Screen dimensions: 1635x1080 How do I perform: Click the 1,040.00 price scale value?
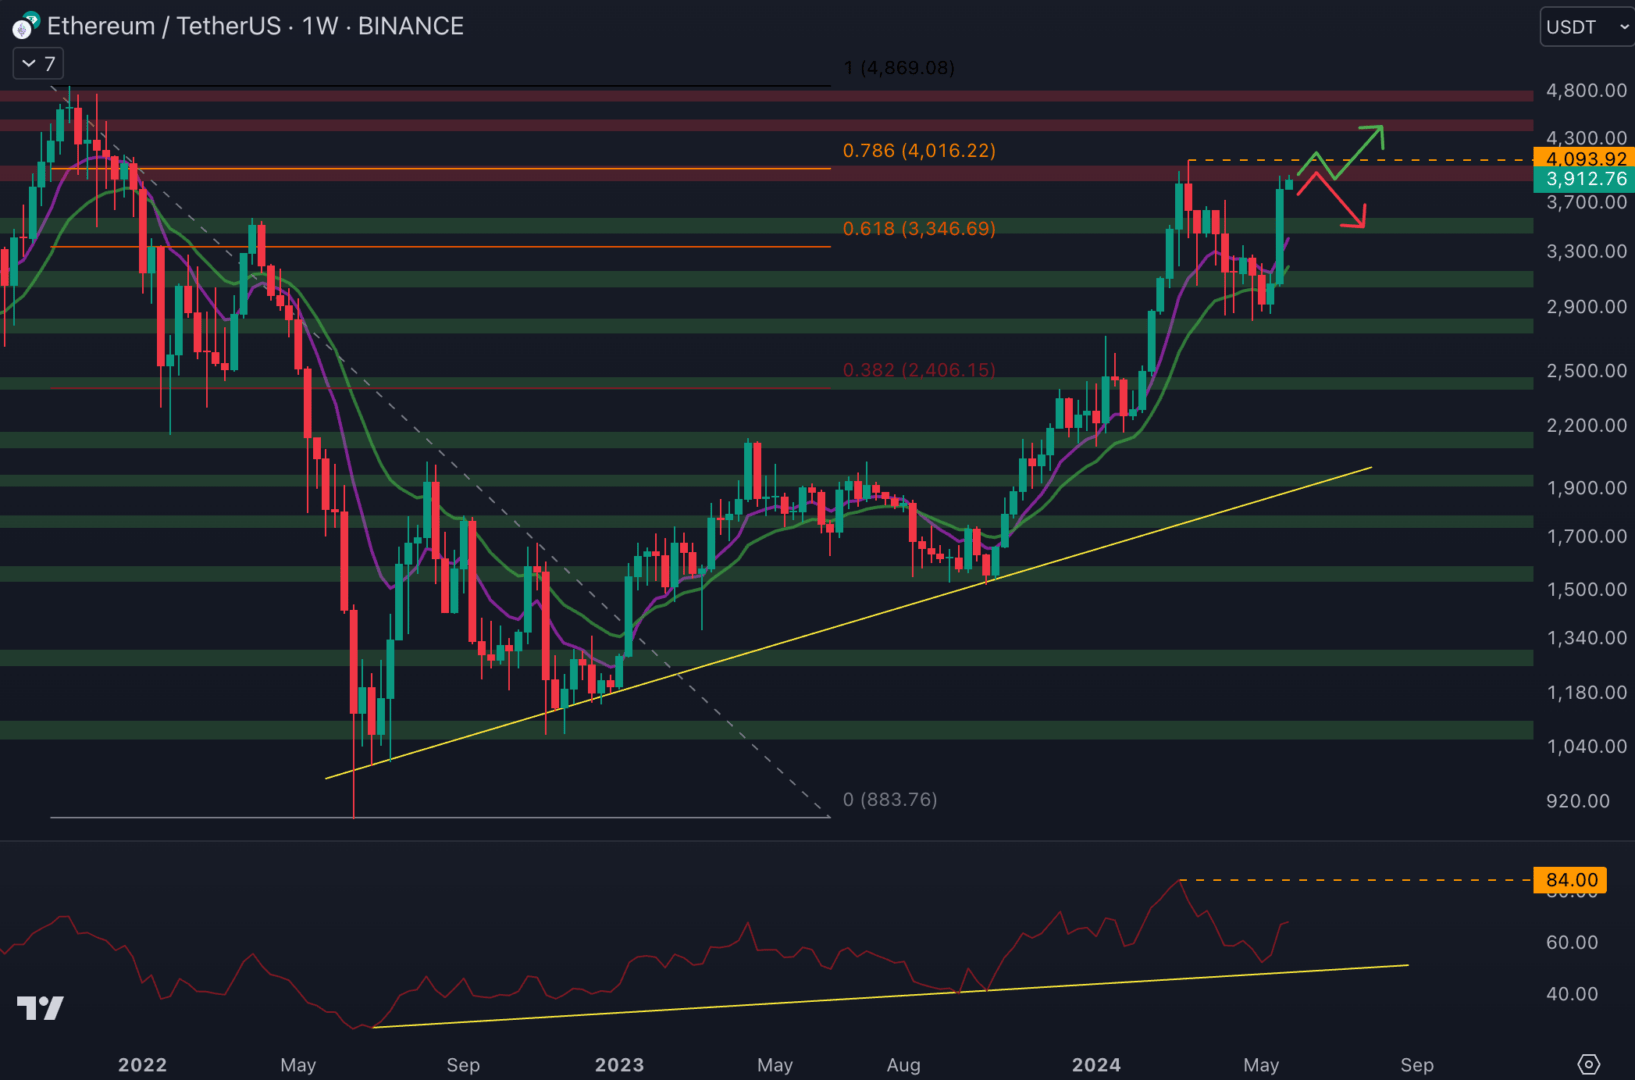pos(1586,746)
